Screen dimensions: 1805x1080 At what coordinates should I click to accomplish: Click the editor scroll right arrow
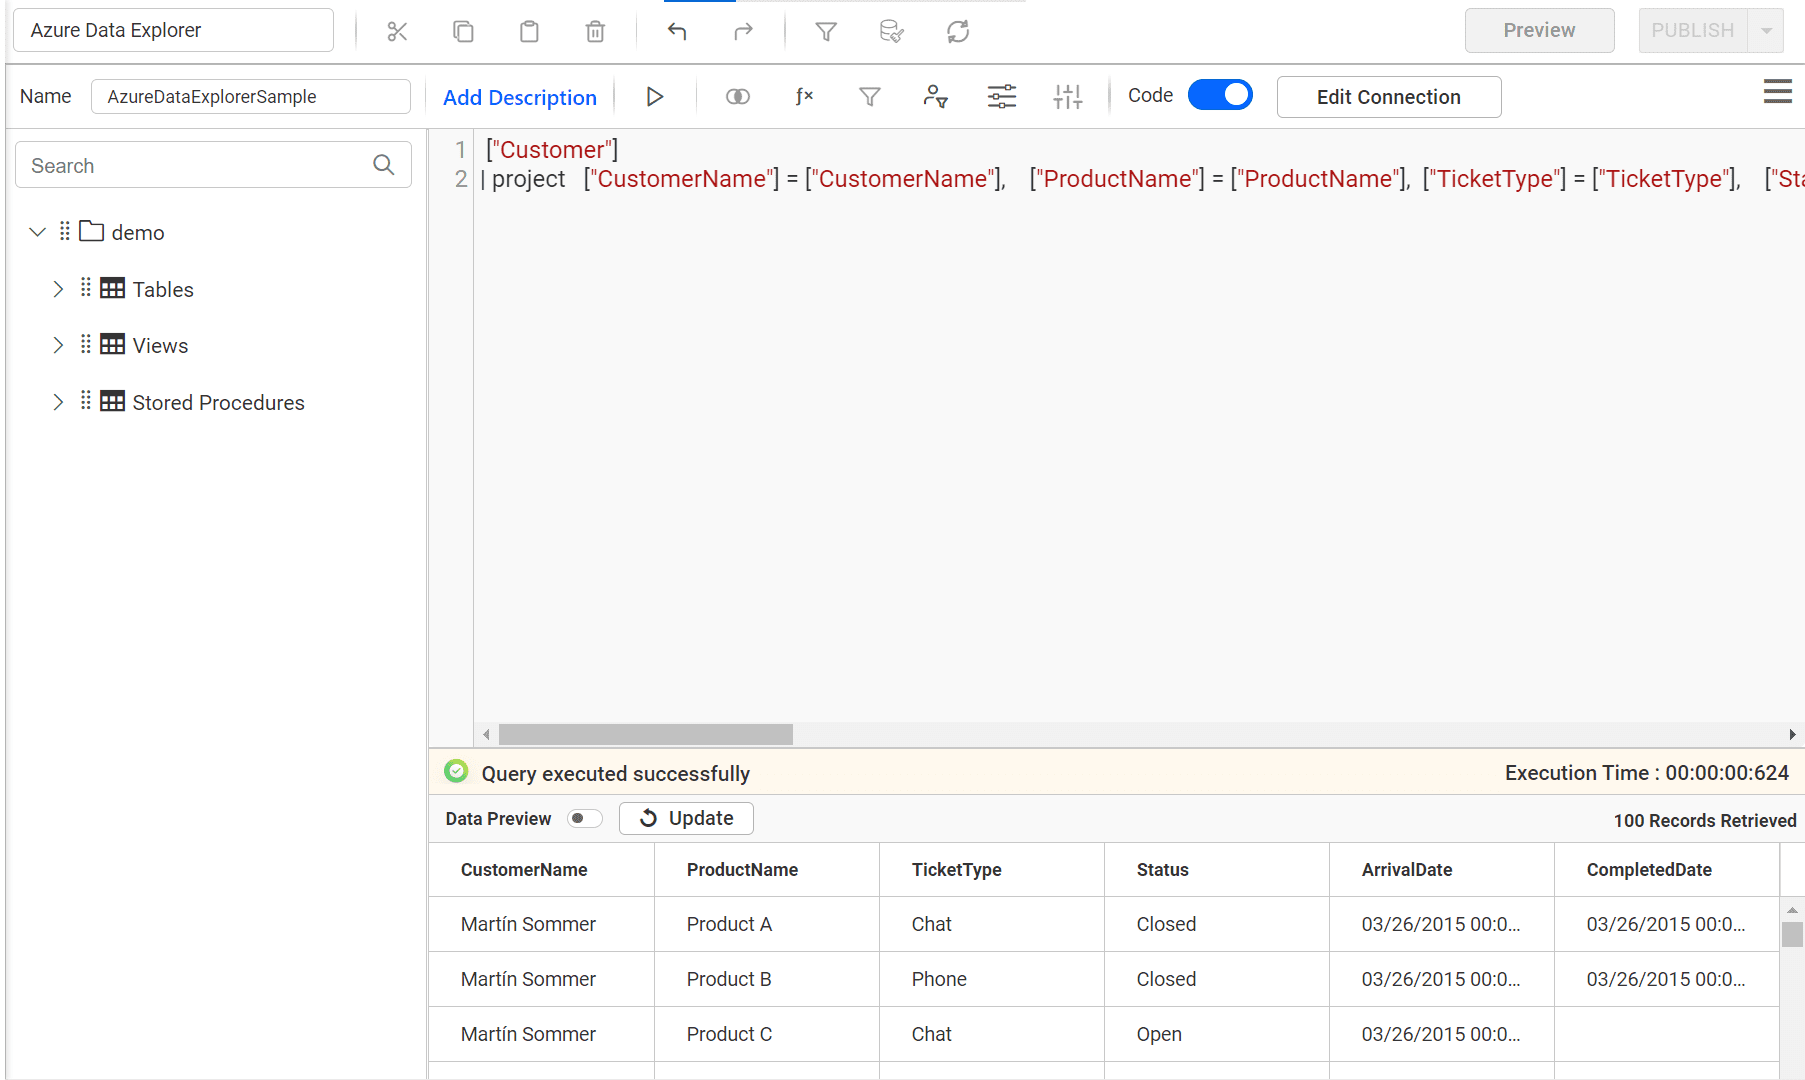pos(1792,735)
